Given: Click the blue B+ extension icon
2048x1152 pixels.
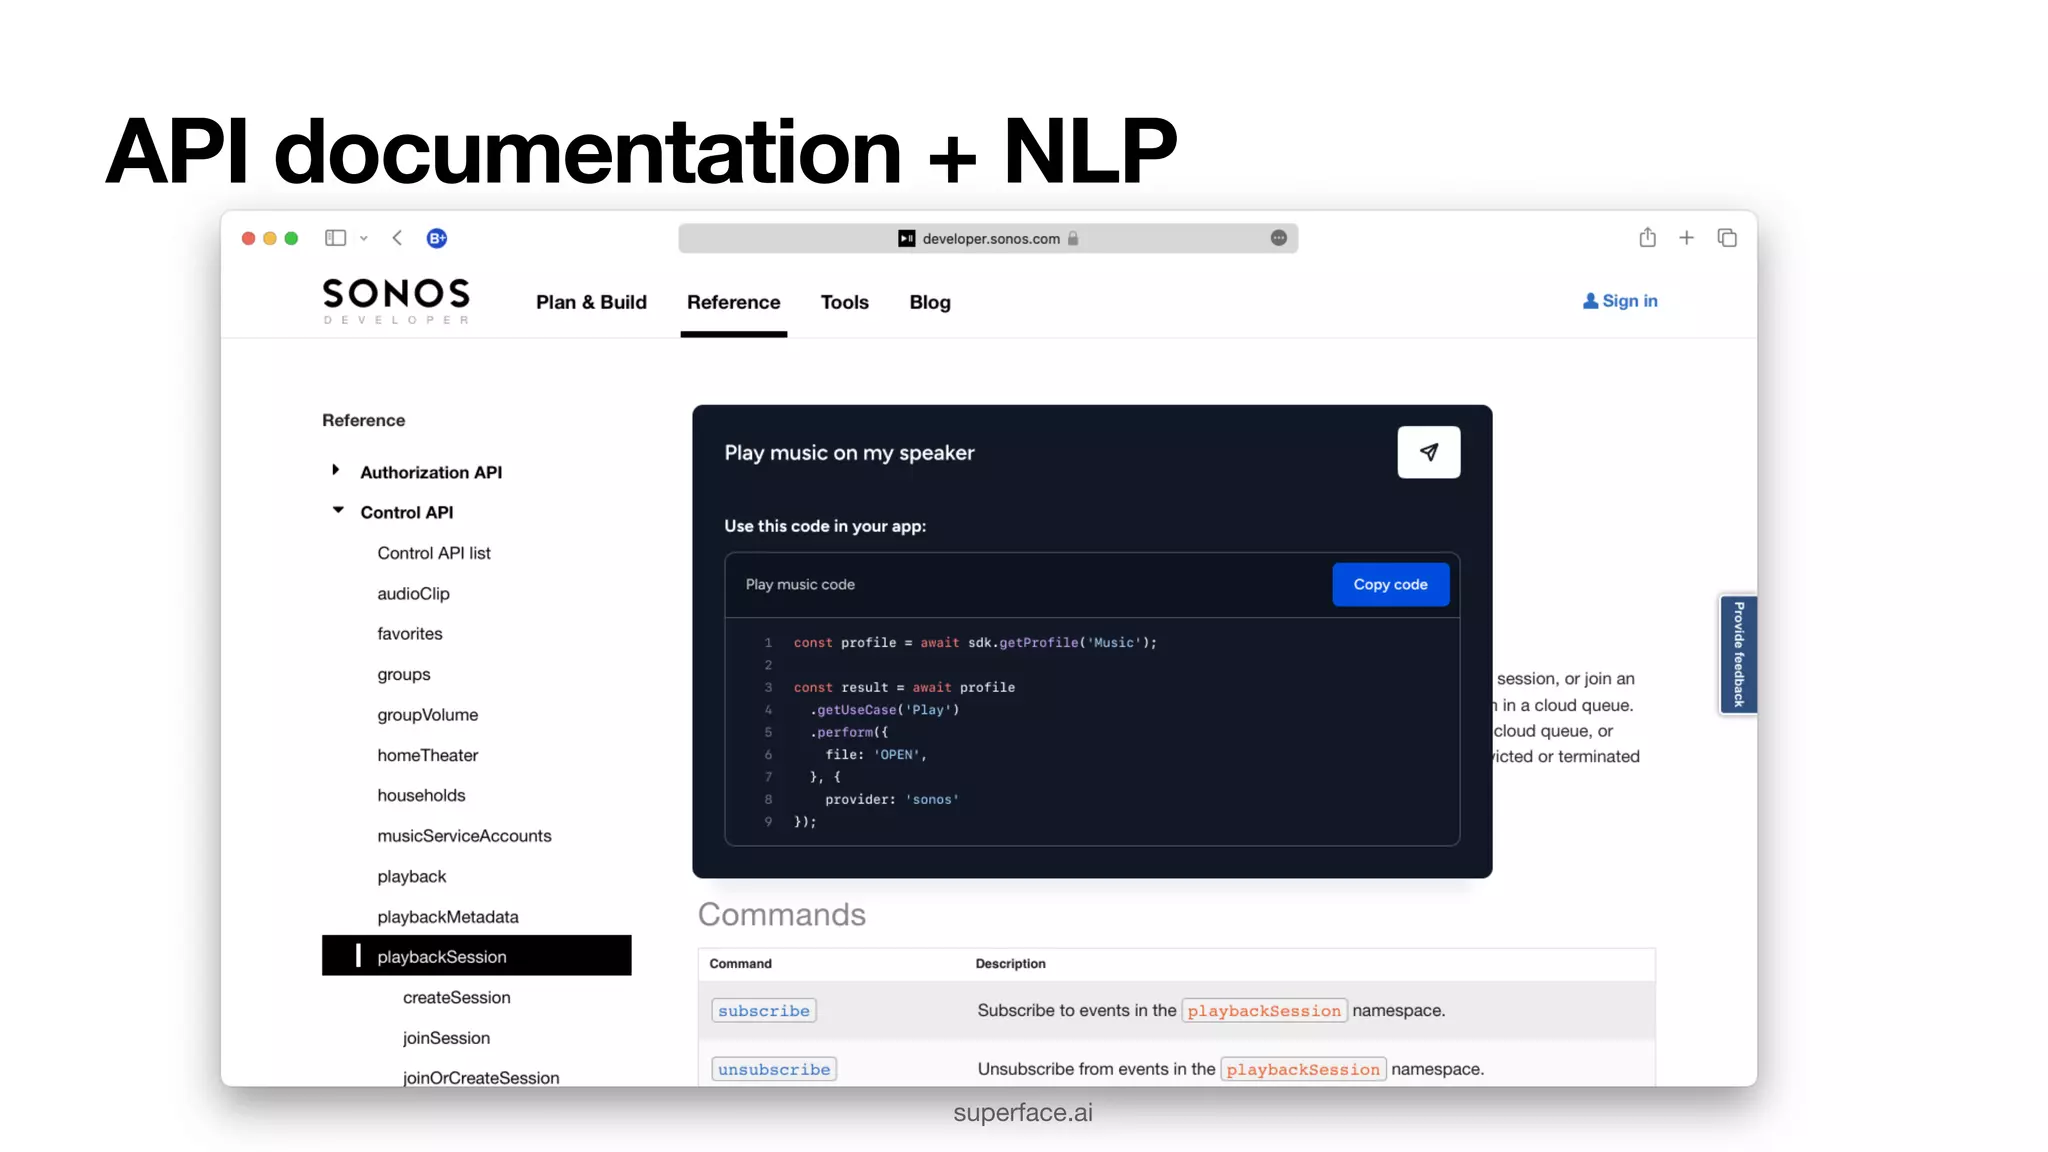Looking at the screenshot, I should click(x=437, y=238).
